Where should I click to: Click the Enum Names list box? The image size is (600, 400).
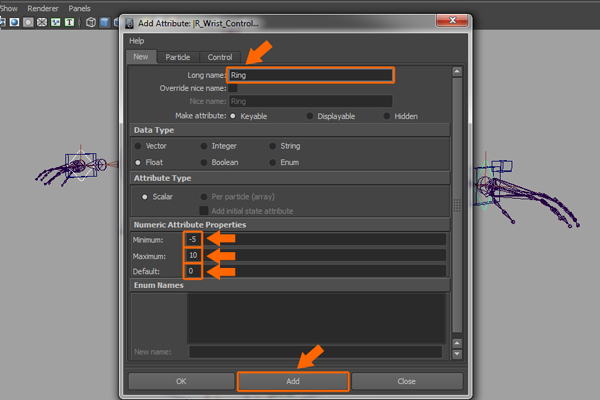pos(316,318)
